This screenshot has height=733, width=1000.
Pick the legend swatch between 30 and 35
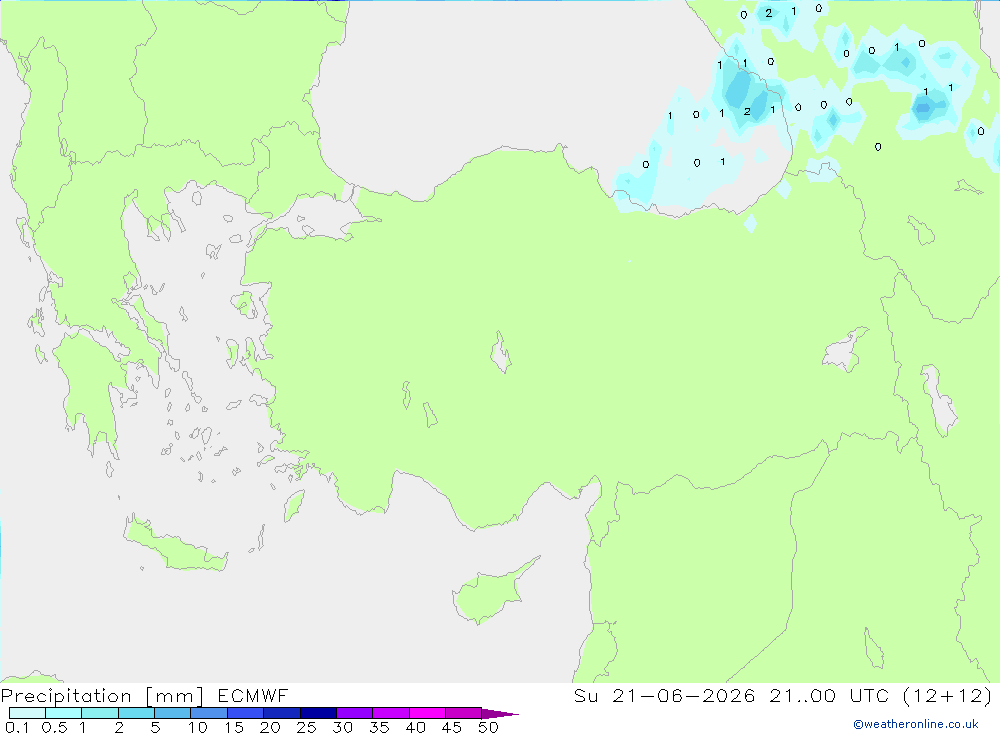[x=355, y=713]
